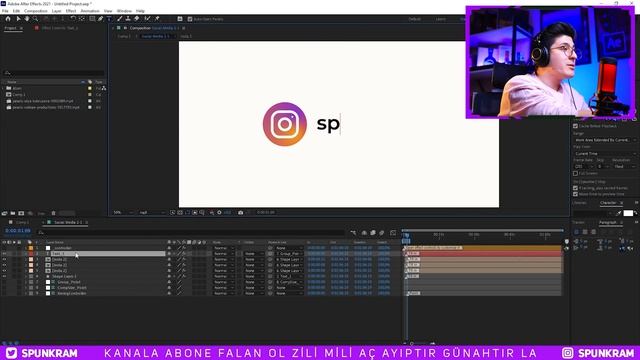
Task: Click the eyedropper icon in Character panel
Action: [x=619, y=213]
